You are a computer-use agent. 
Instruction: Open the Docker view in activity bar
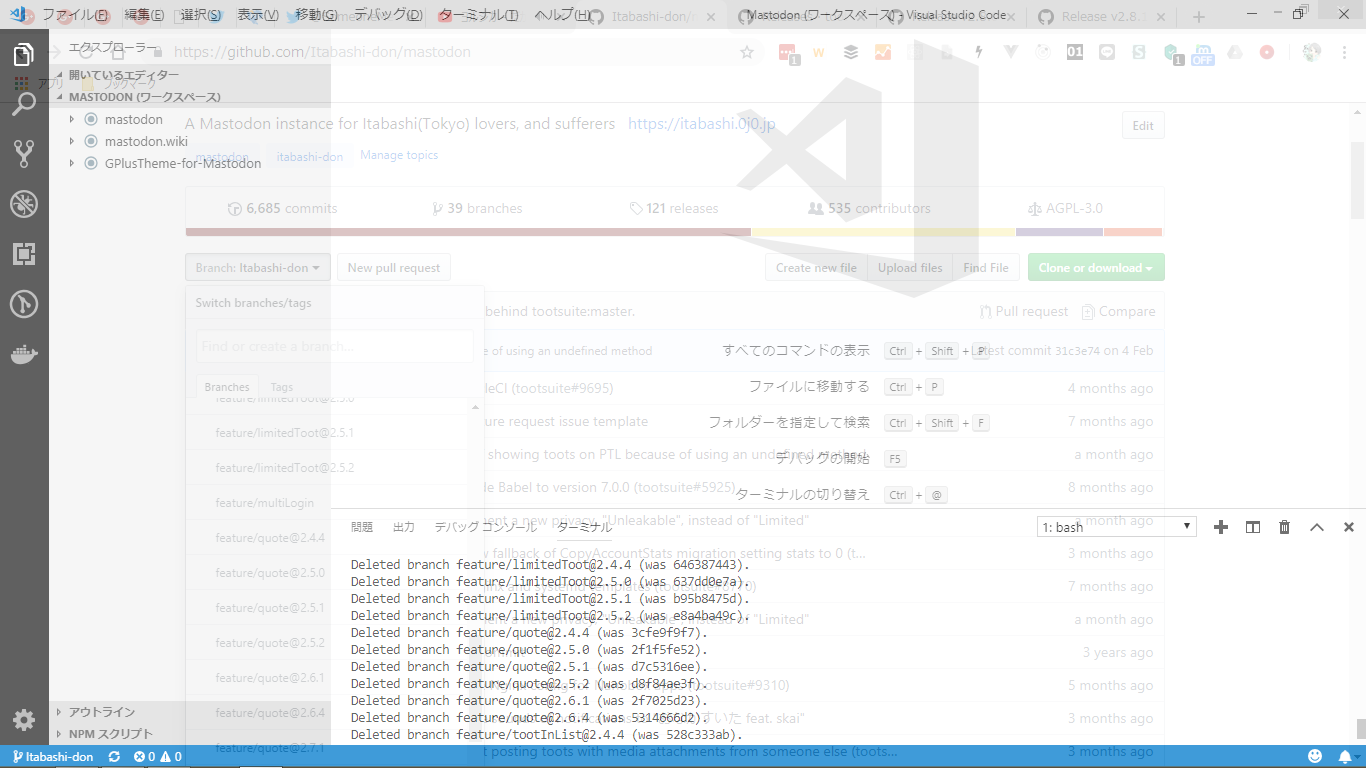pos(24,354)
